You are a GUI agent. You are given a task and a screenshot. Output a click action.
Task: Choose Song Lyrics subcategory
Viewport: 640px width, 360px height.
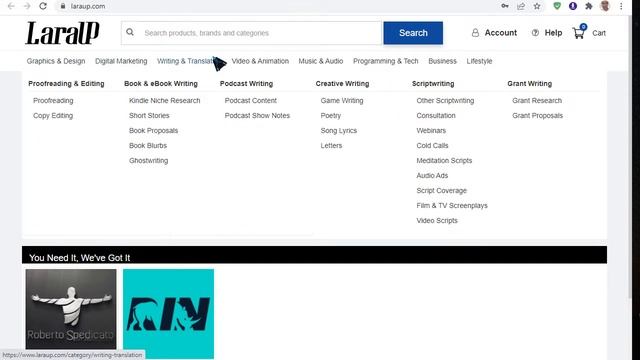338,131
